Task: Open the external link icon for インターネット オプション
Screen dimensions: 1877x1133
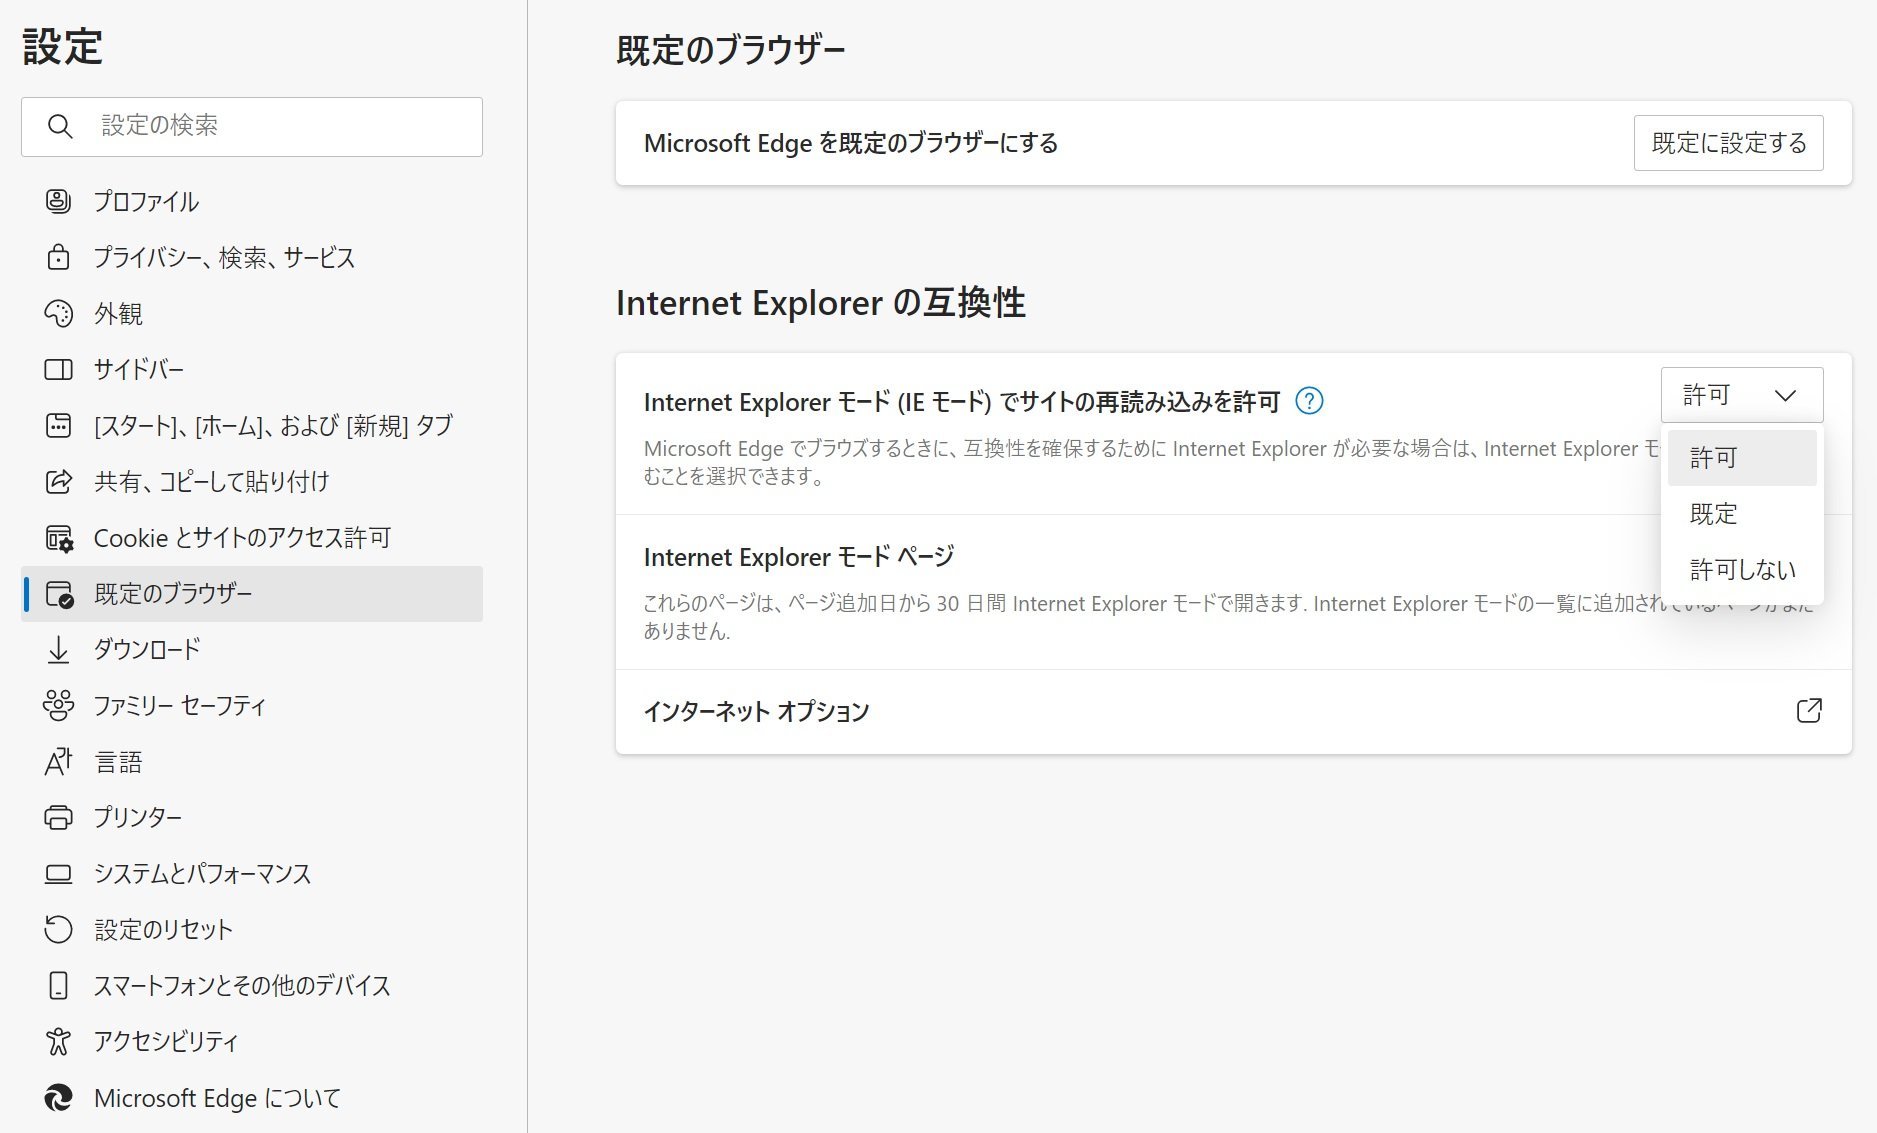Action: pyautogui.click(x=1809, y=711)
